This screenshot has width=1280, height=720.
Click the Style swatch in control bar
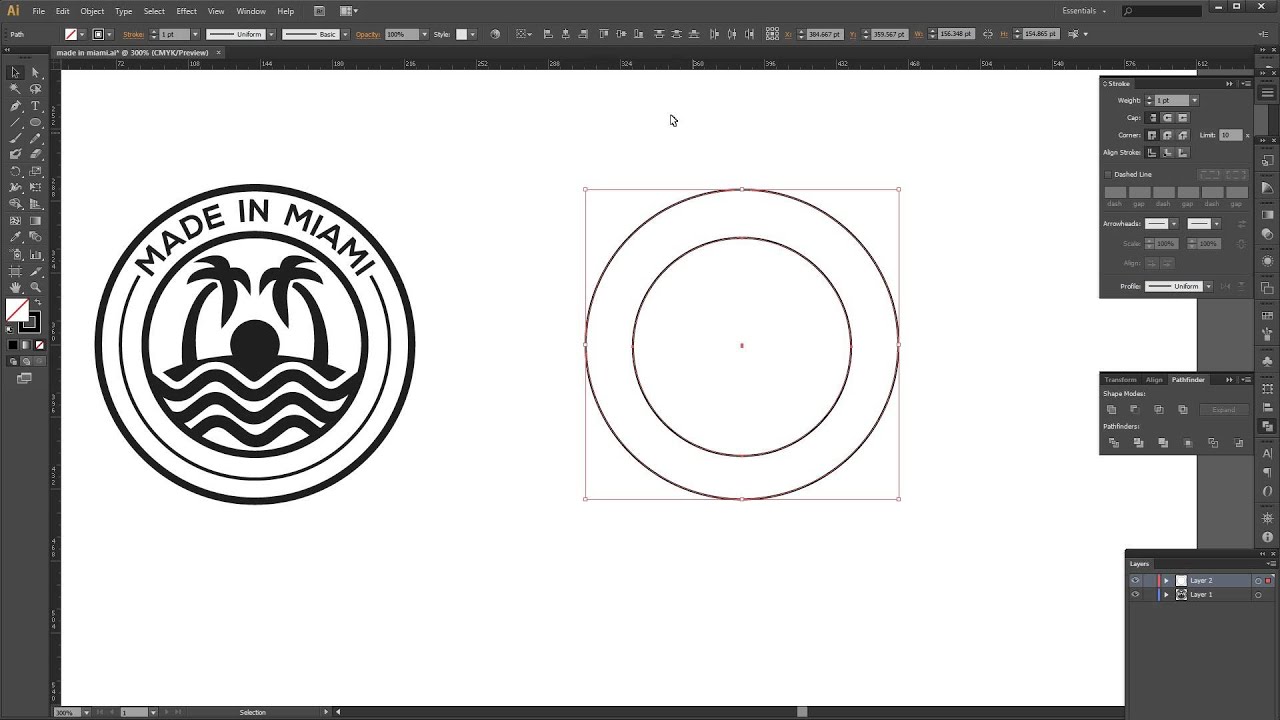coord(462,34)
